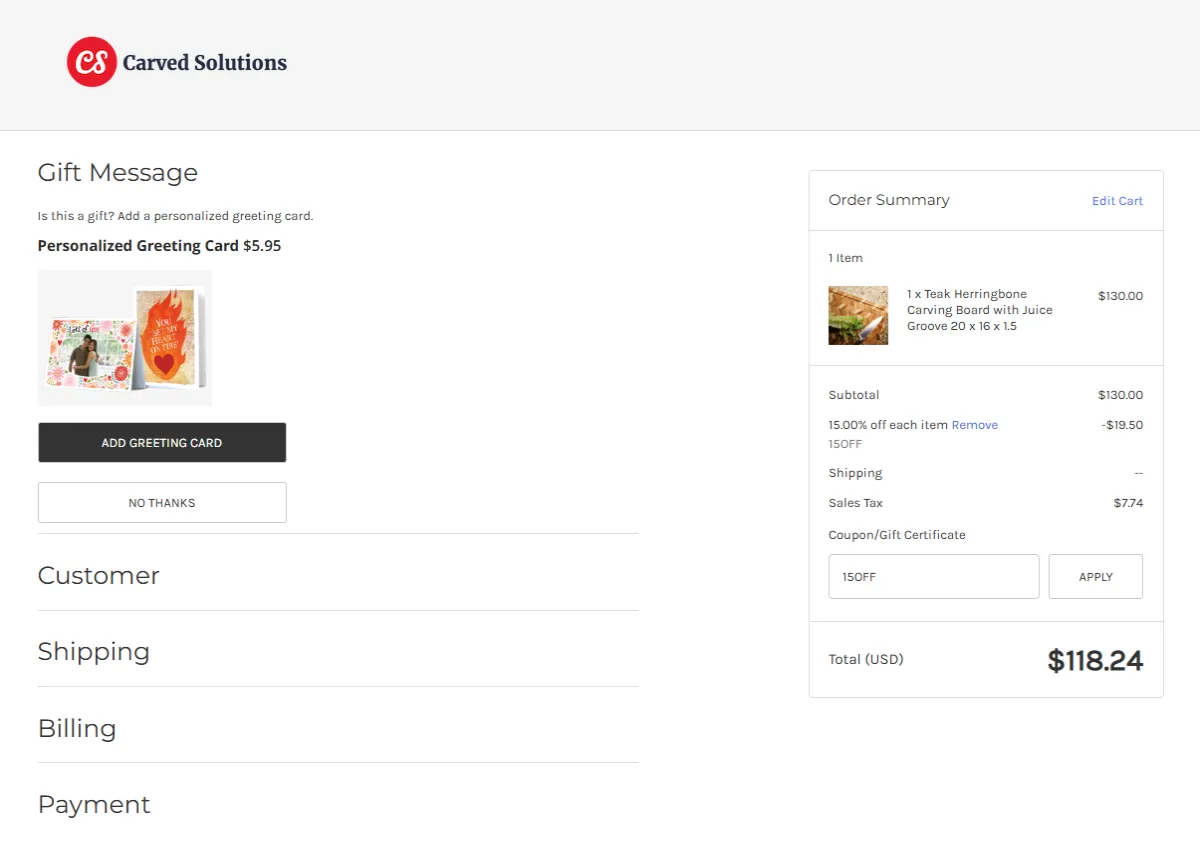1200x844 pixels.
Task: Apply the coupon code
Action: (x=1095, y=577)
